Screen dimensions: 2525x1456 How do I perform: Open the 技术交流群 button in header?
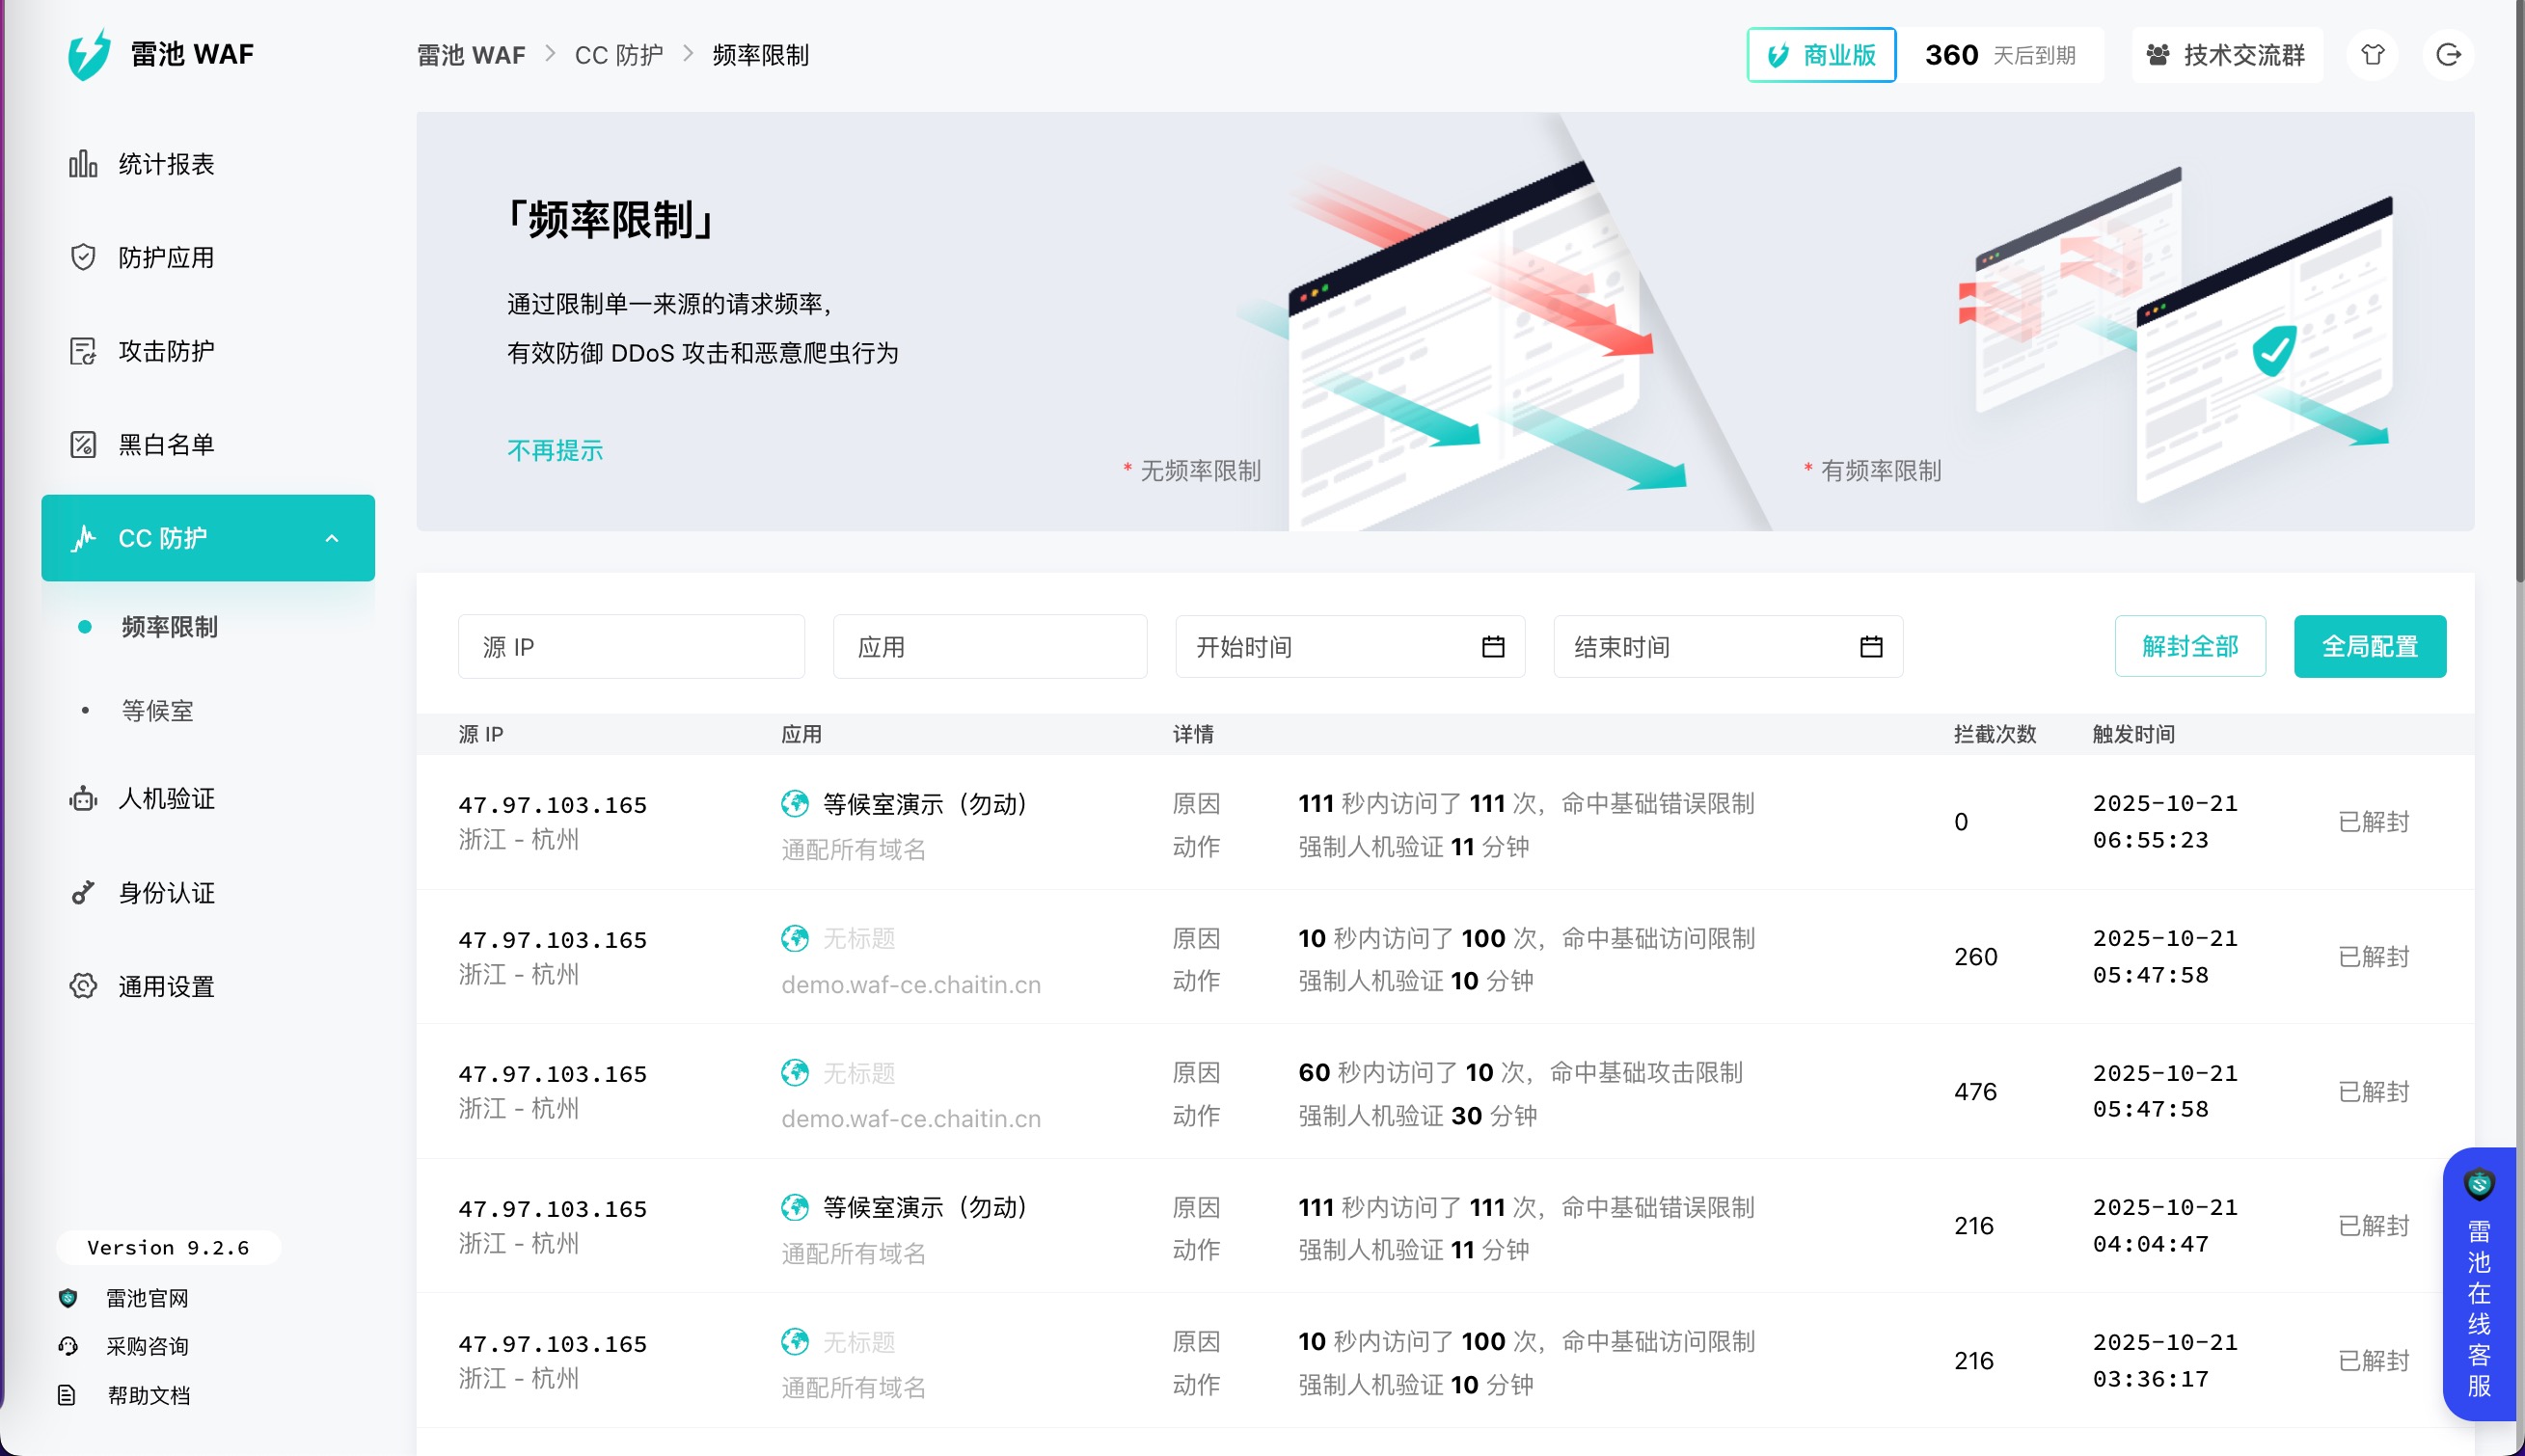[2226, 55]
